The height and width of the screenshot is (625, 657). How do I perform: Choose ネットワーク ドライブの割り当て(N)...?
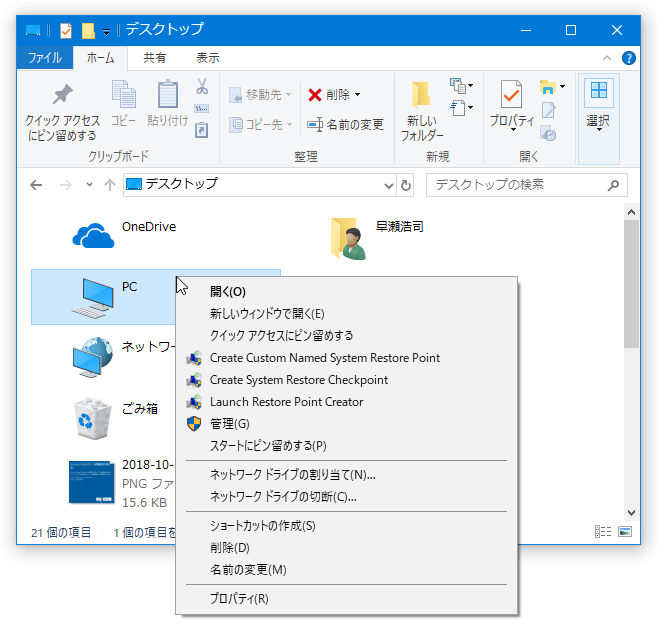346,475
